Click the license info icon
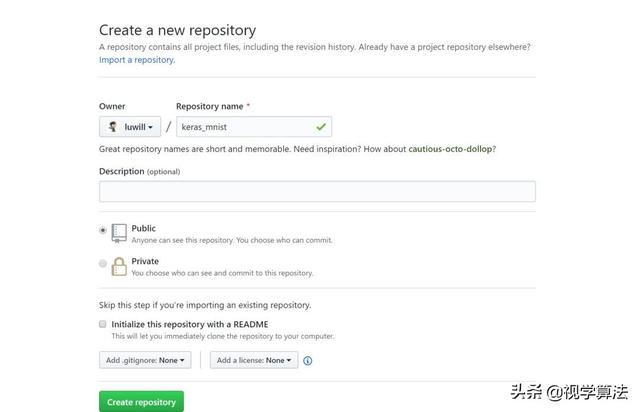This screenshot has height=412, width=640. tap(308, 361)
